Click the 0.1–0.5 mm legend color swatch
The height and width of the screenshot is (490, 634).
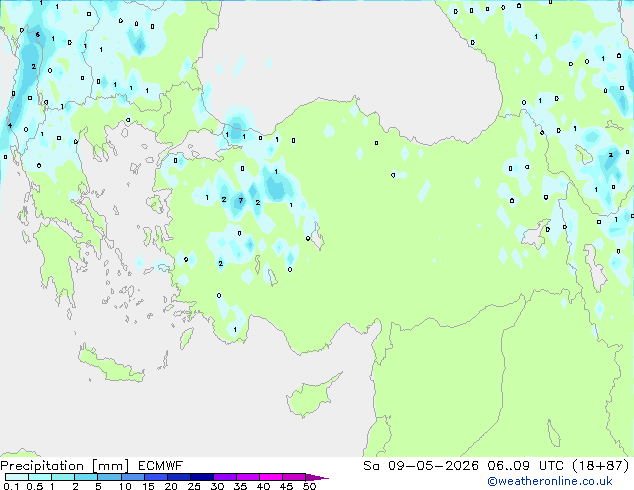(x=17, y=477)
